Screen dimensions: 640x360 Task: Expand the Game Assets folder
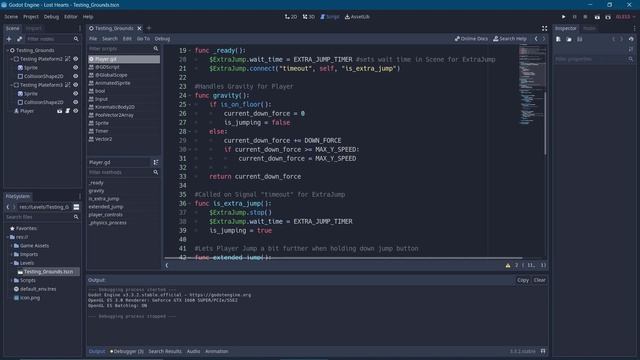(x=11, y=246)
